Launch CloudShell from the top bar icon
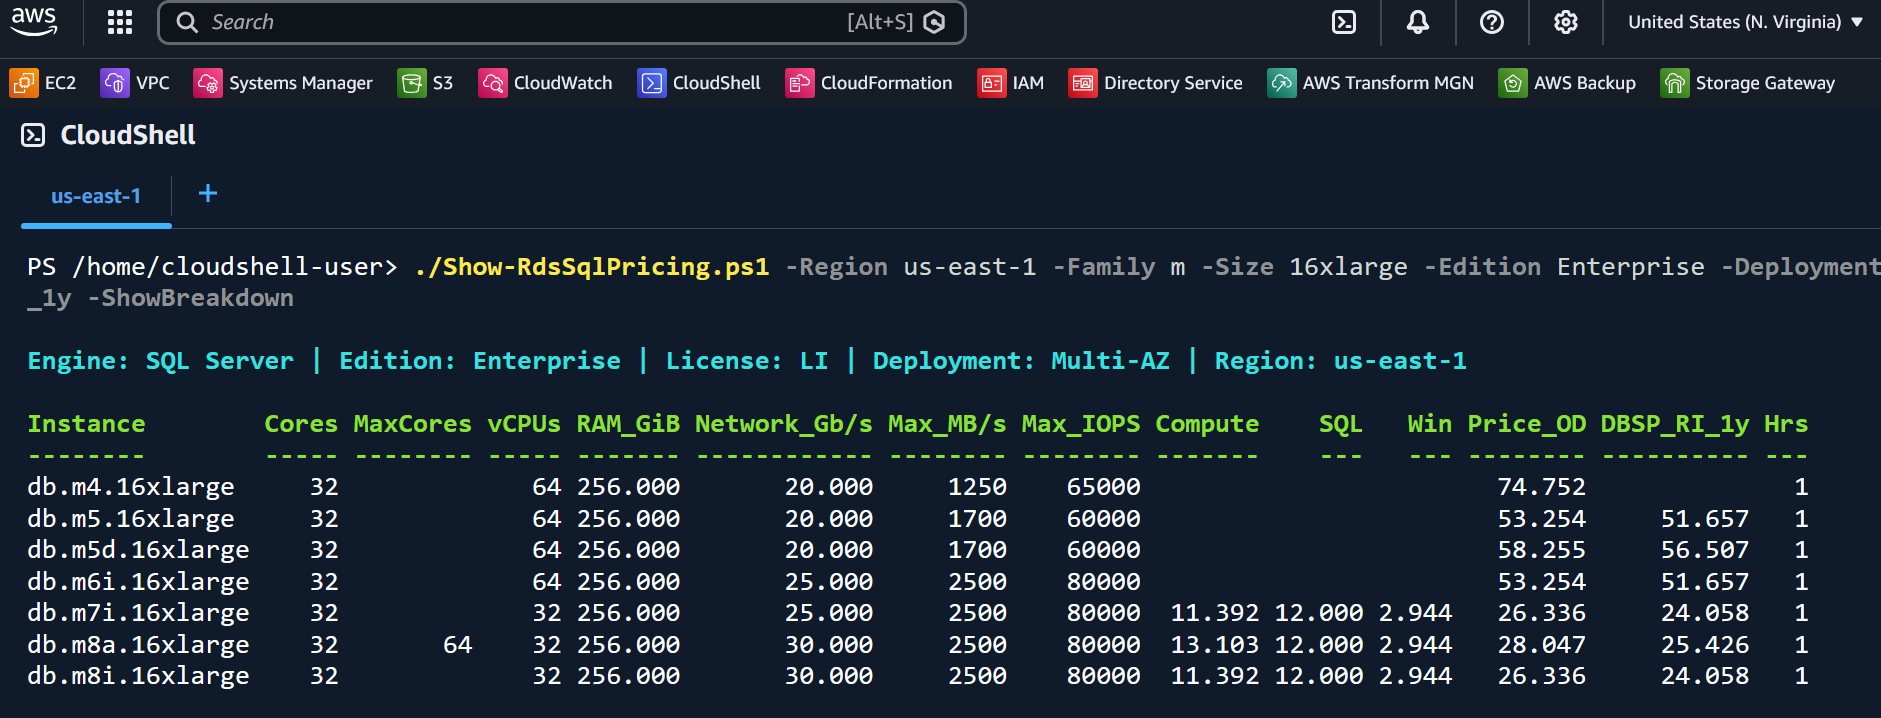Viewport: 1881px width, 718px height. 1344,22
